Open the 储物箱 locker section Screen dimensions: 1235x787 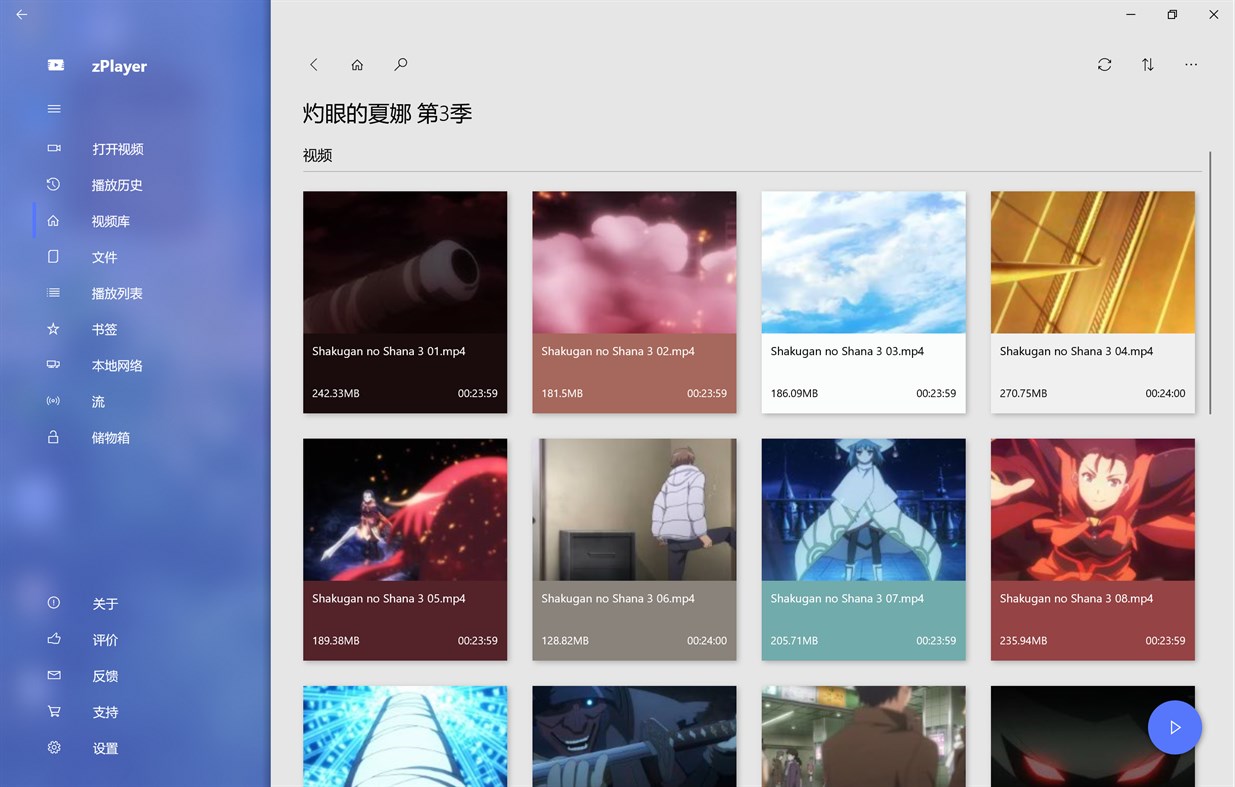click(x=110, y=437)
